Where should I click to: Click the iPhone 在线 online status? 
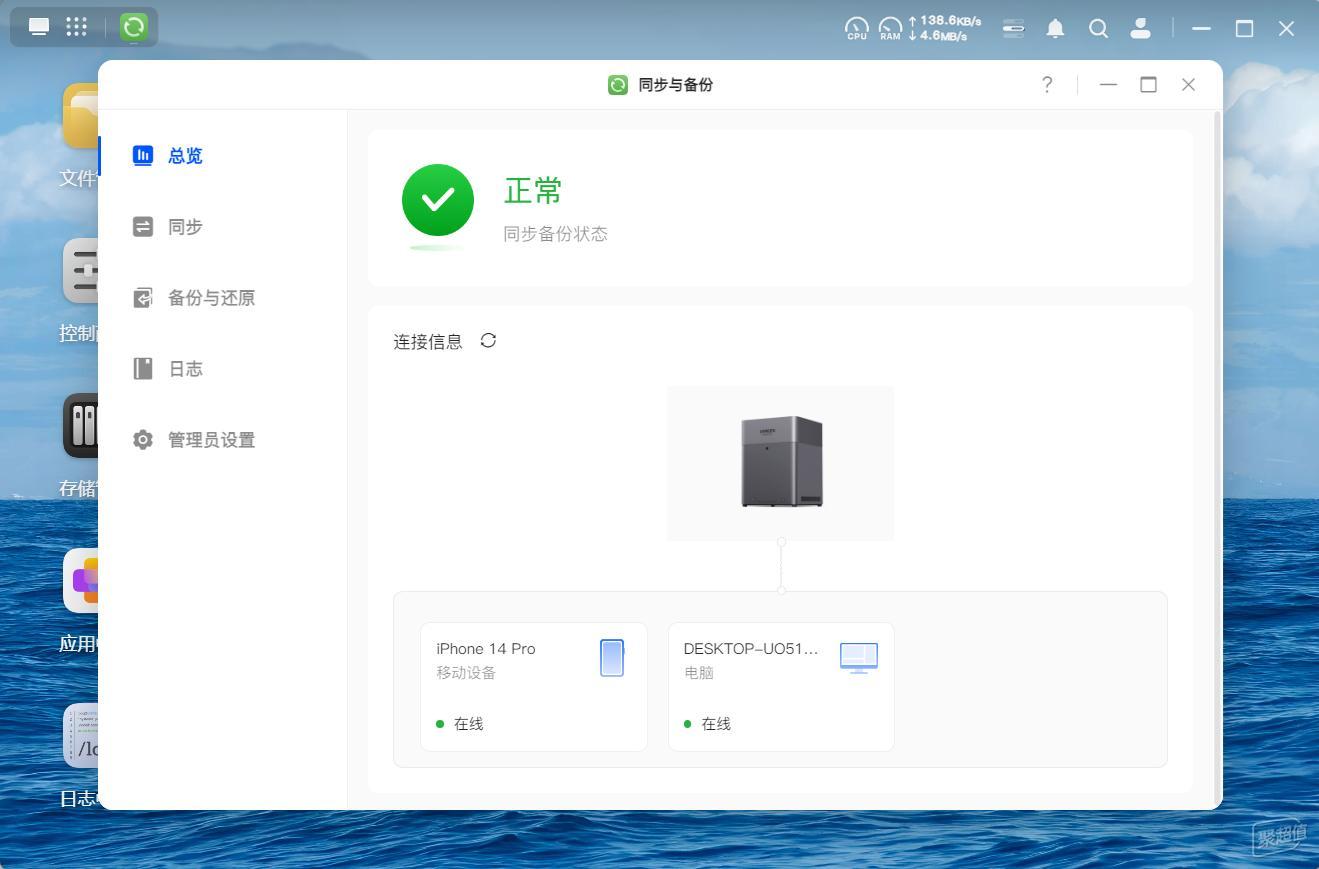coord(460,724)
